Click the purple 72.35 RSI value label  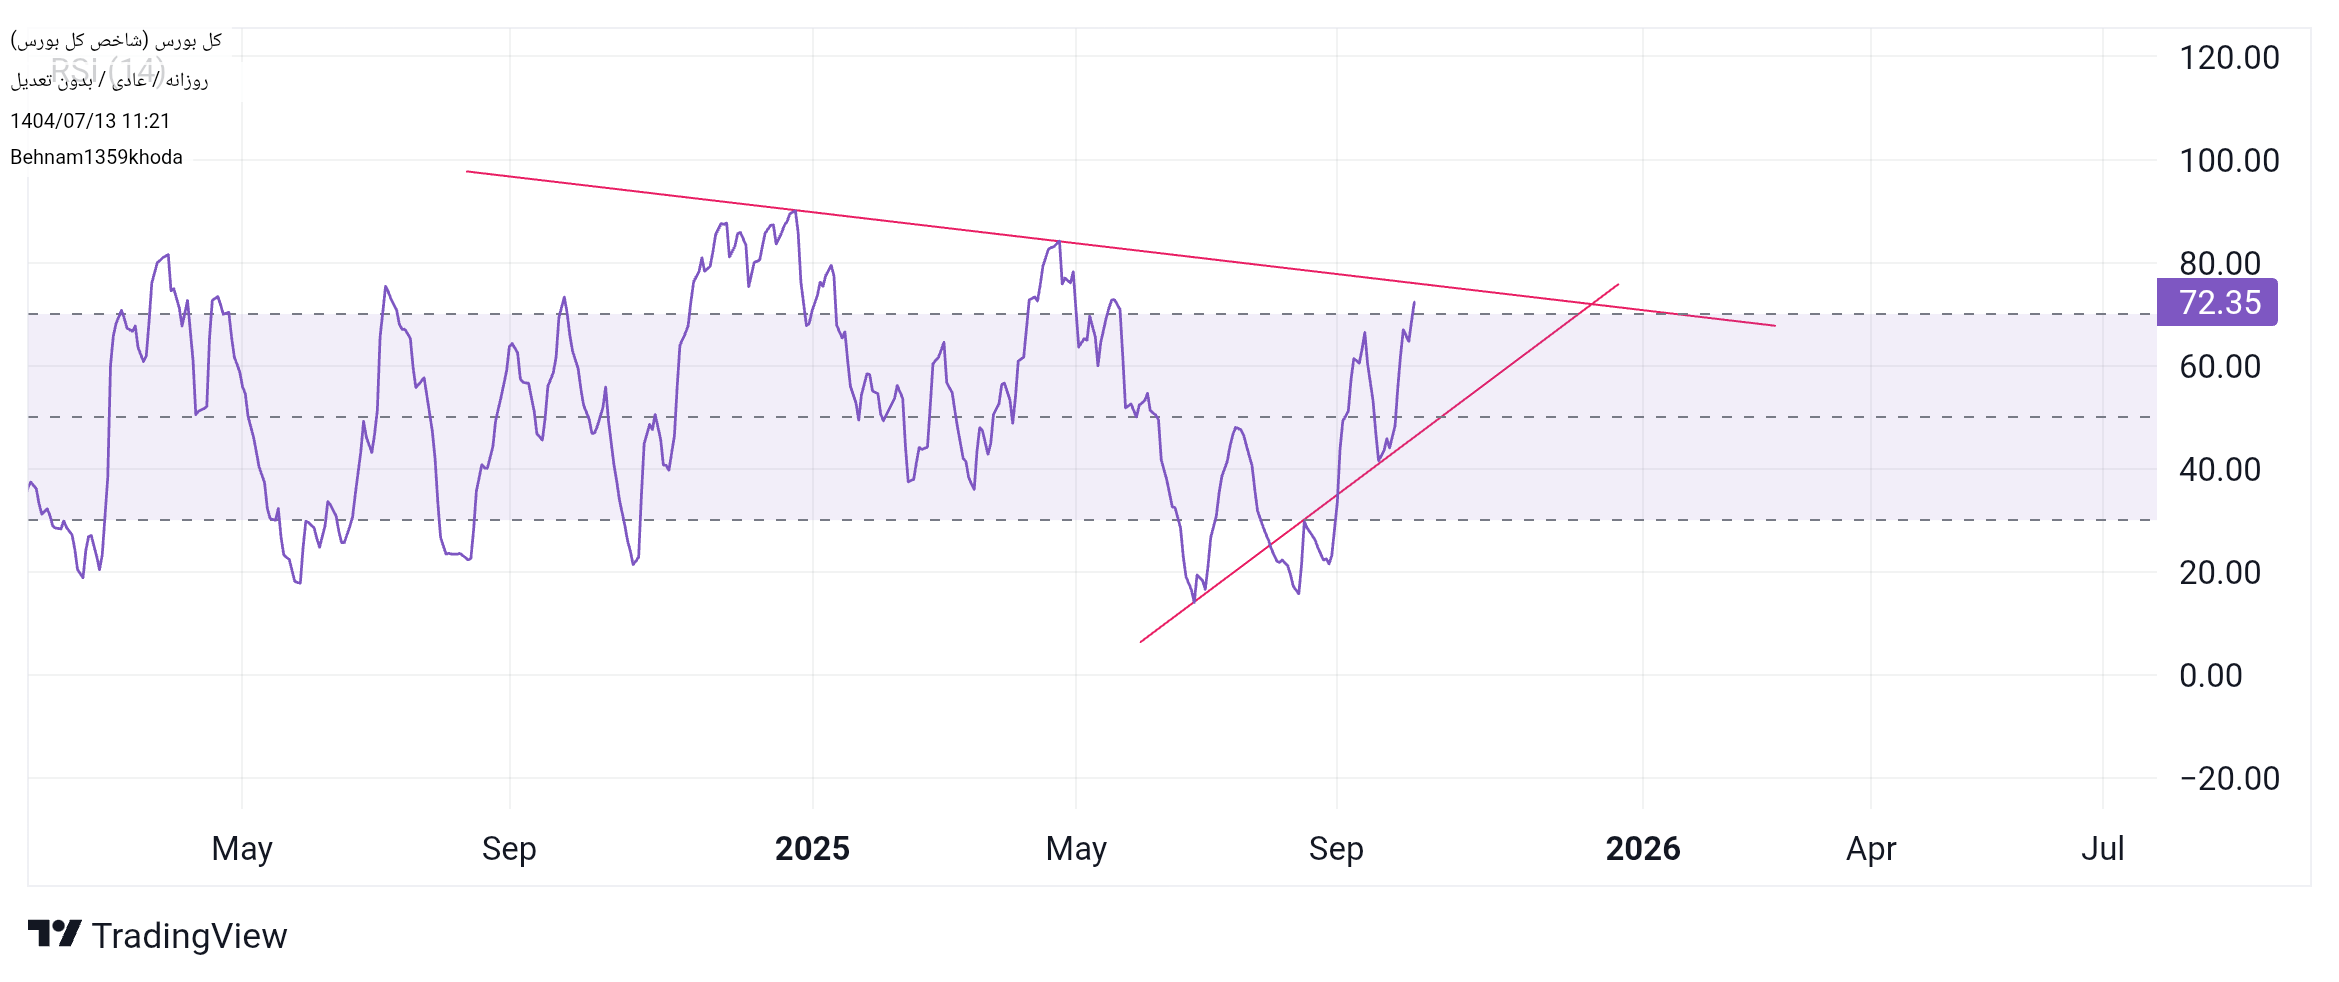[2218, 302]
